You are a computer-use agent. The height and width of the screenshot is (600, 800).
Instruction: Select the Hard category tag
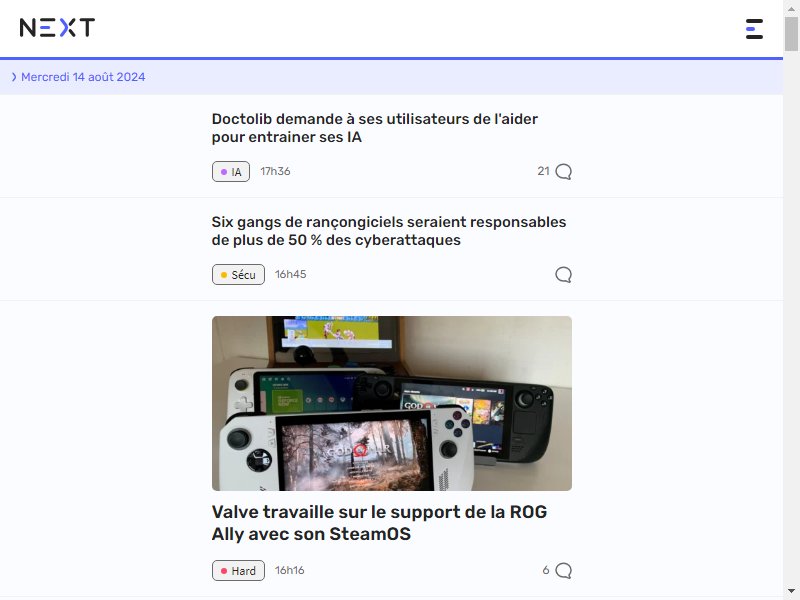click(x=238, y=570)
